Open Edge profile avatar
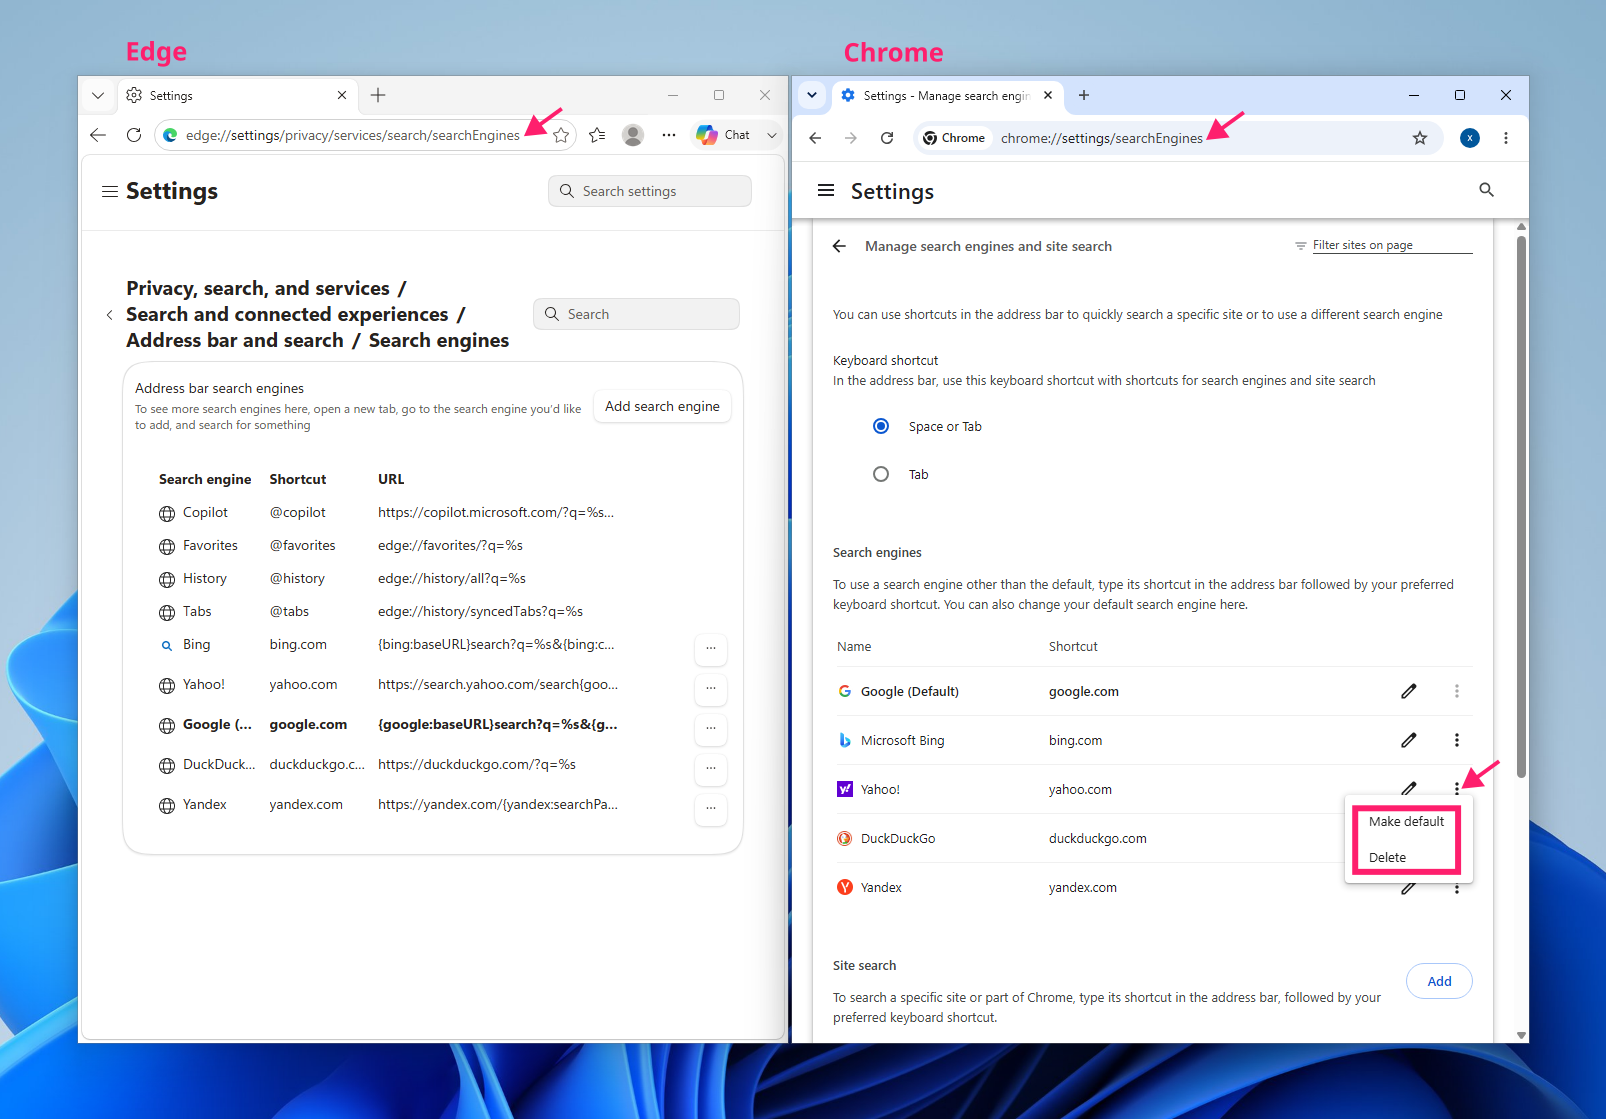1606x1119 pixels. point(633,135)
